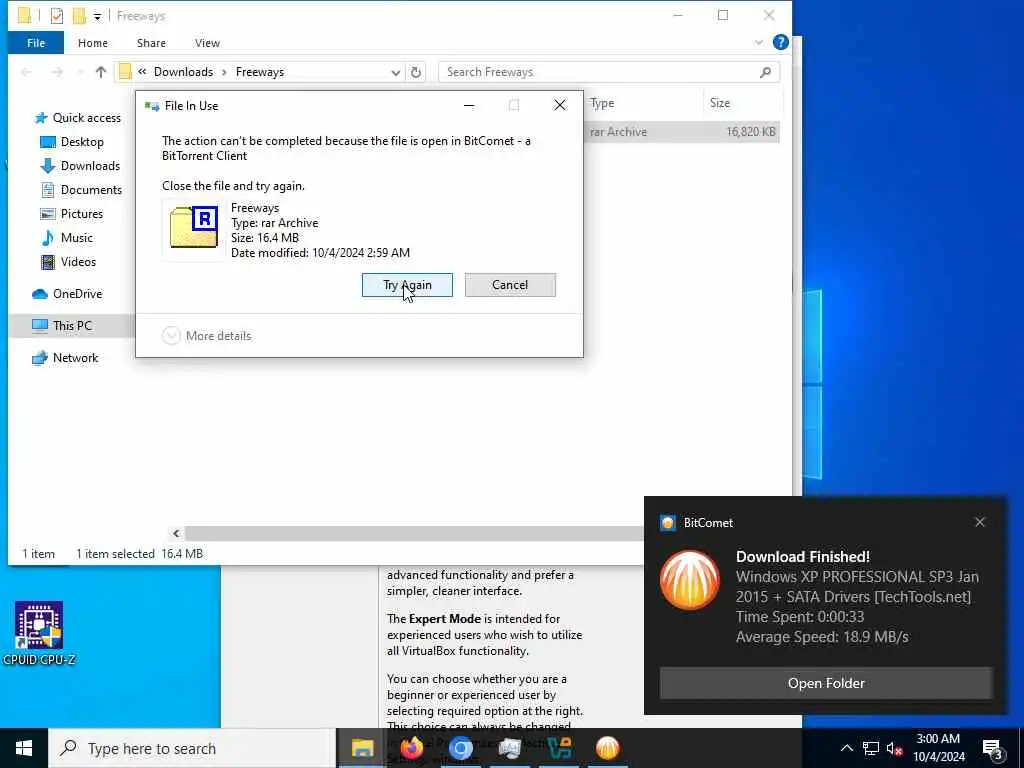1024x768 pixels.
Task: Open the Action Center notifications icon
Action: coord(992,748)
